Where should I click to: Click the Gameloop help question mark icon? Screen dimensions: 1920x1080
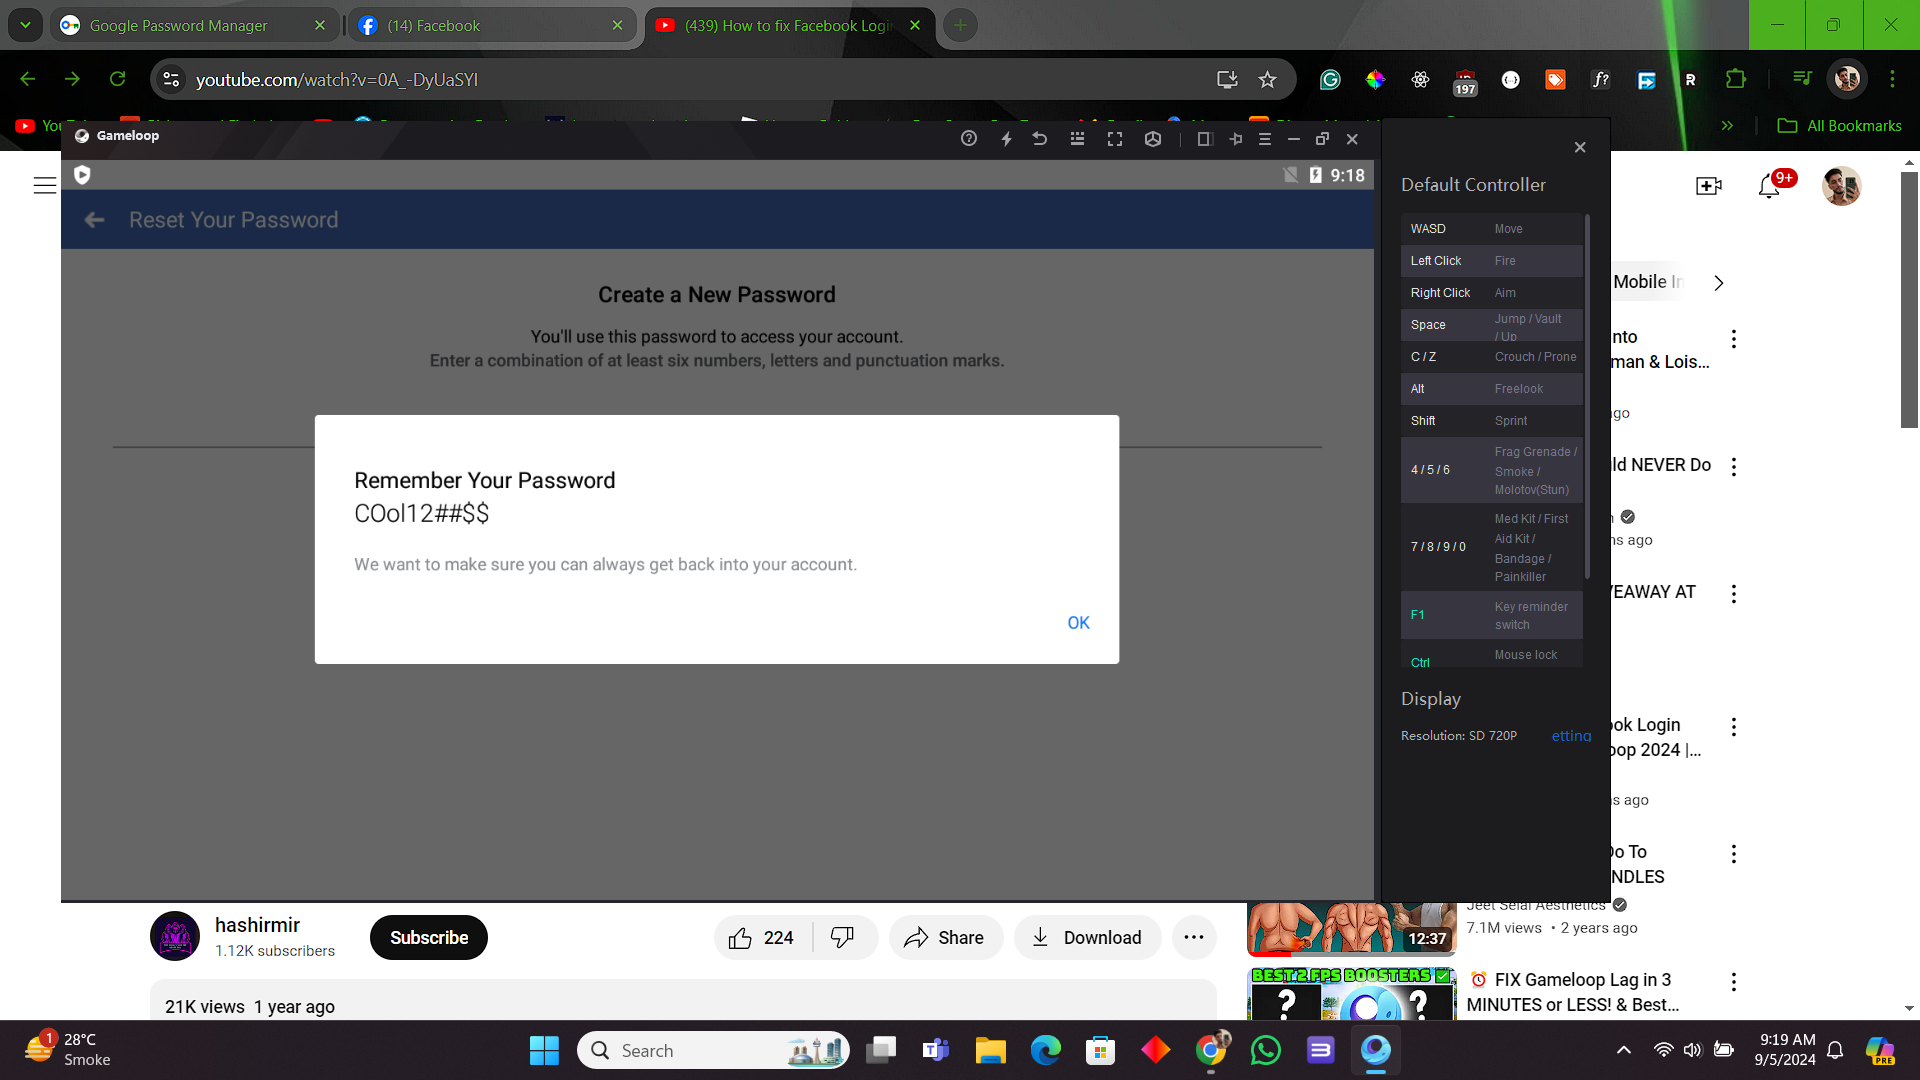(968, 139)
